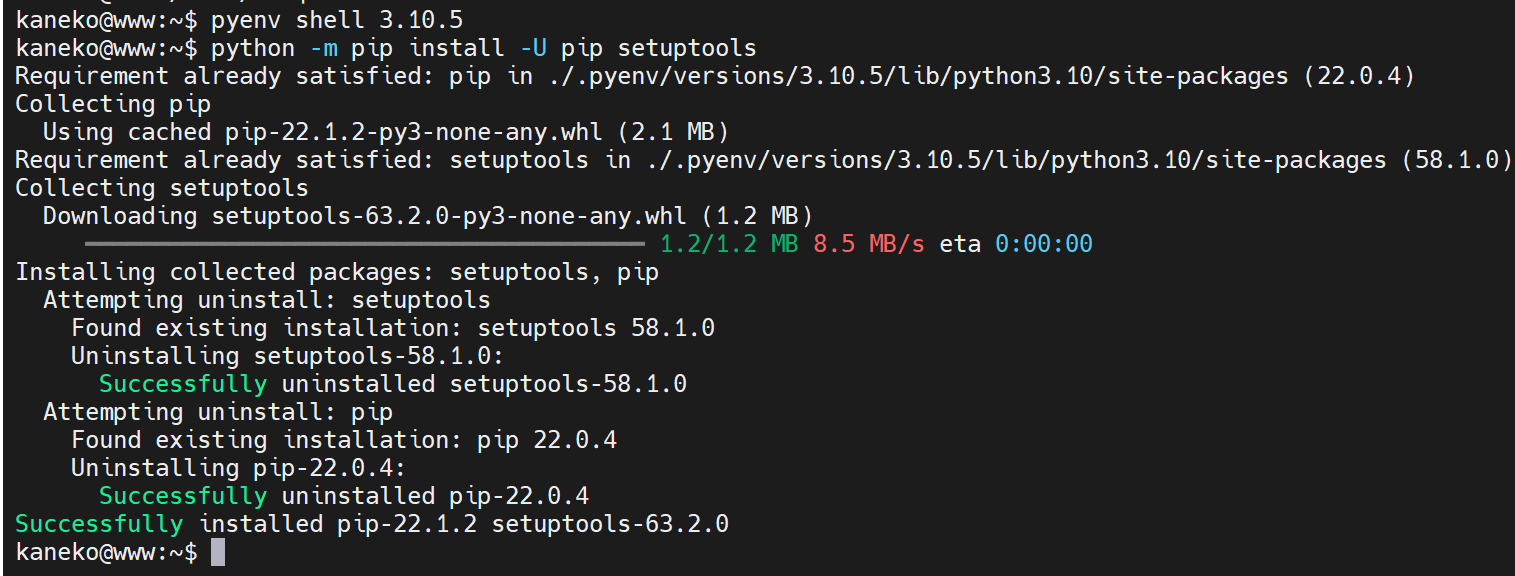
Task: Click the 'Installing collected packages' line
Action: click(337, 272)
